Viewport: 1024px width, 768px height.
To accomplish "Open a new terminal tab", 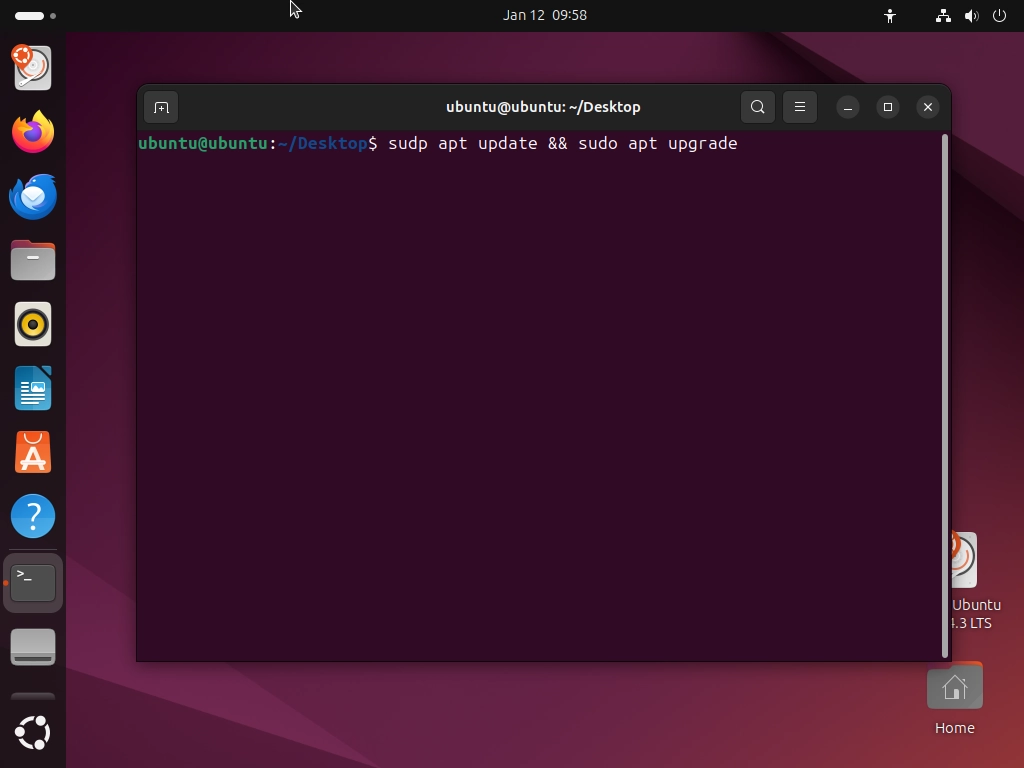I will pyautogui.click(x=161, y=107).
